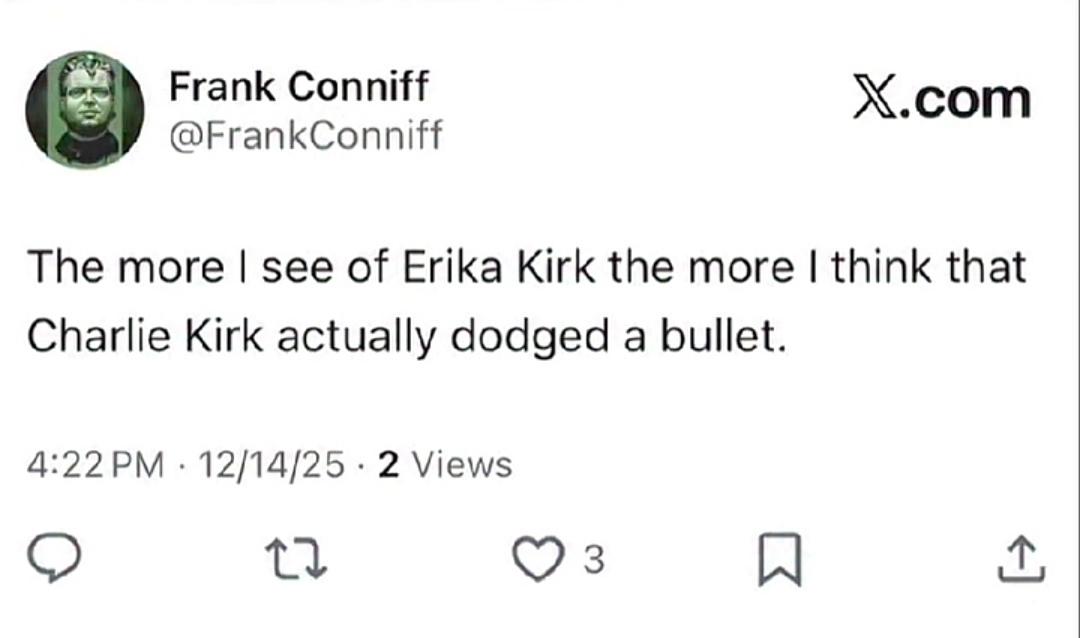Click the display name Frank Conniff
Image resolution: width=1080 pixels, height=638 pixels.
point(298,88)
